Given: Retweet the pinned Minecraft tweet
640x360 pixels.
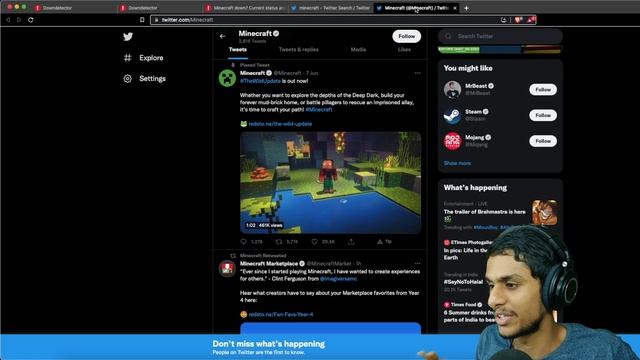Looking at the screenshot, I should coord(279,242).
